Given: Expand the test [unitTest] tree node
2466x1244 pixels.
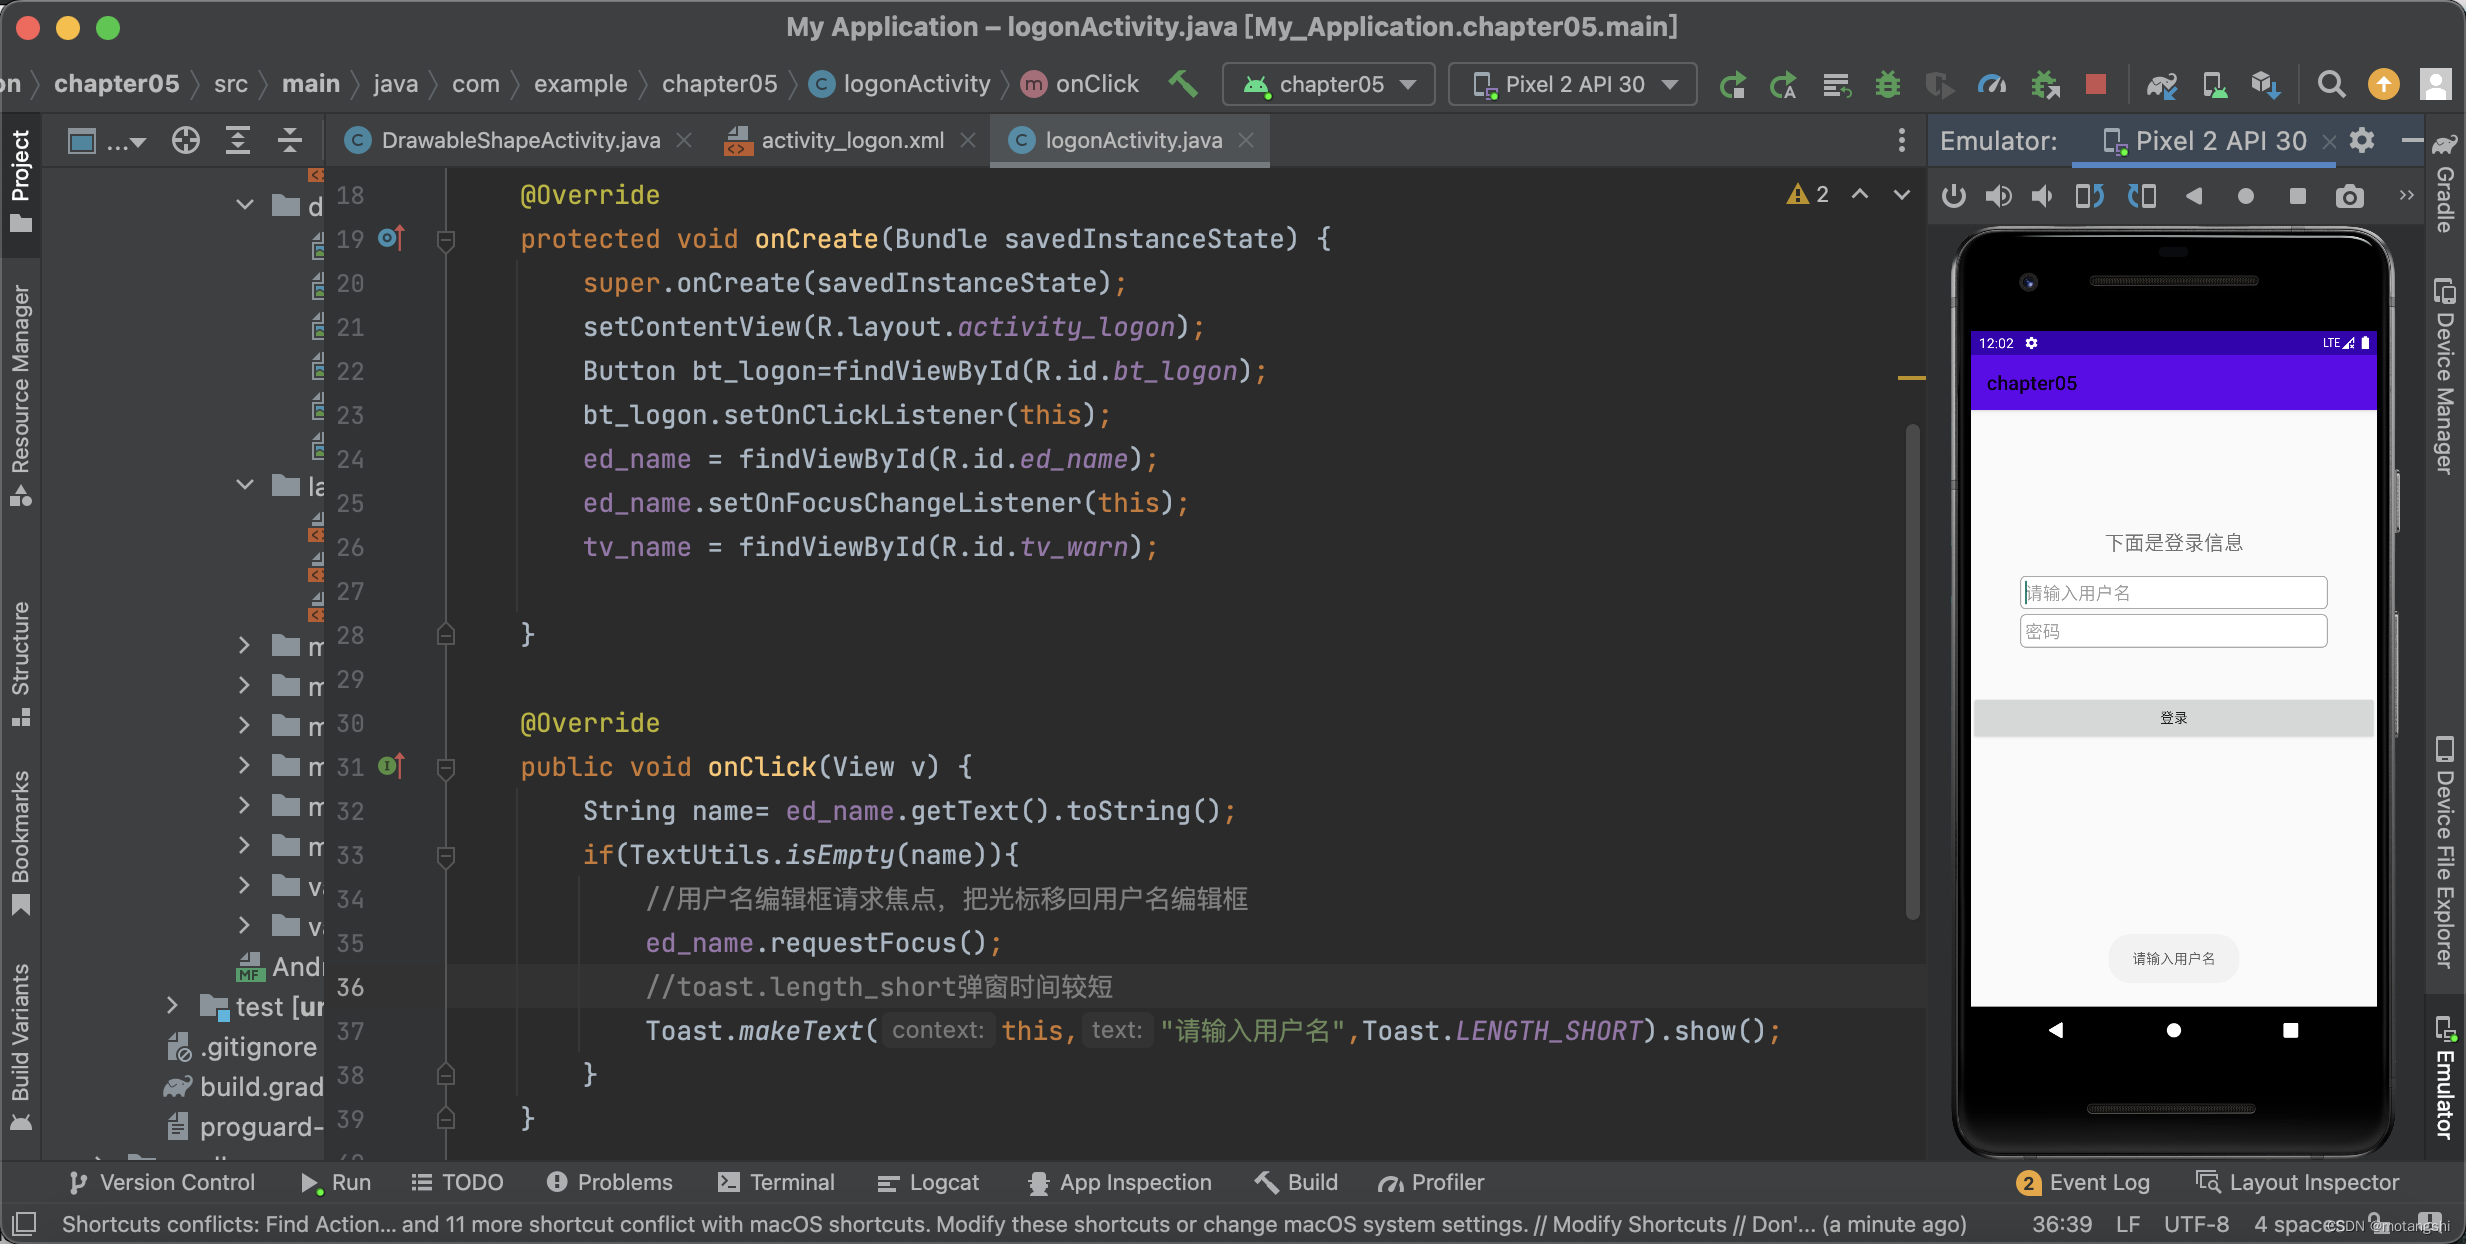Looking at the screenshot, I should coord(170,1006).
